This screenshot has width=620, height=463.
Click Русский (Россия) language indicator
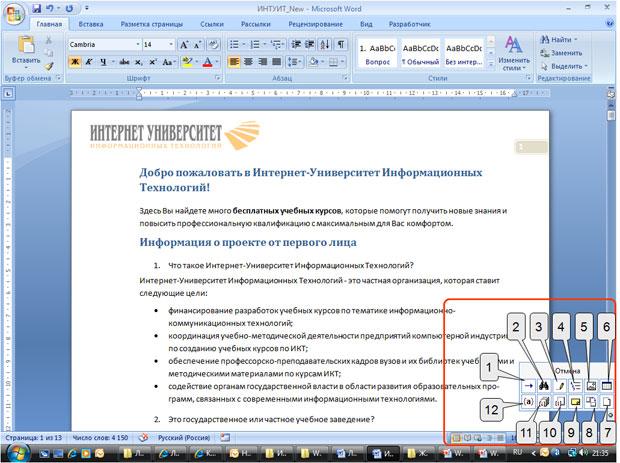184,438
